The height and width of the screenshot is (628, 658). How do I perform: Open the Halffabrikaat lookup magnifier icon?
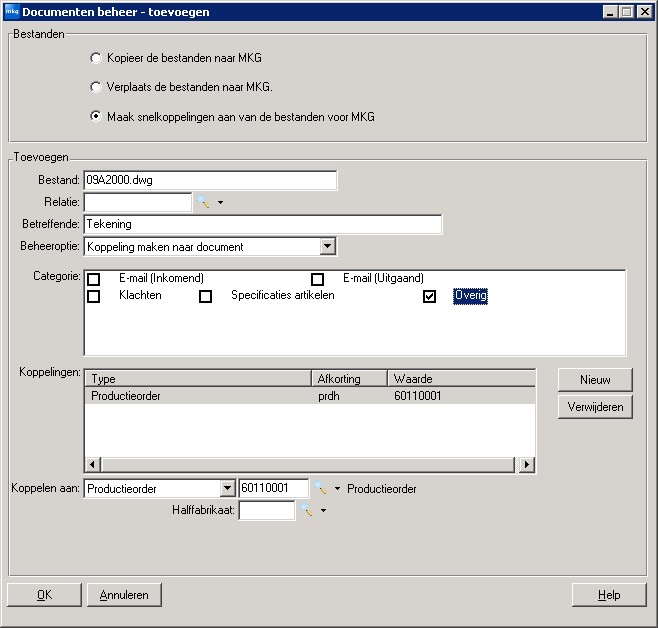click(x=306, y=510)
